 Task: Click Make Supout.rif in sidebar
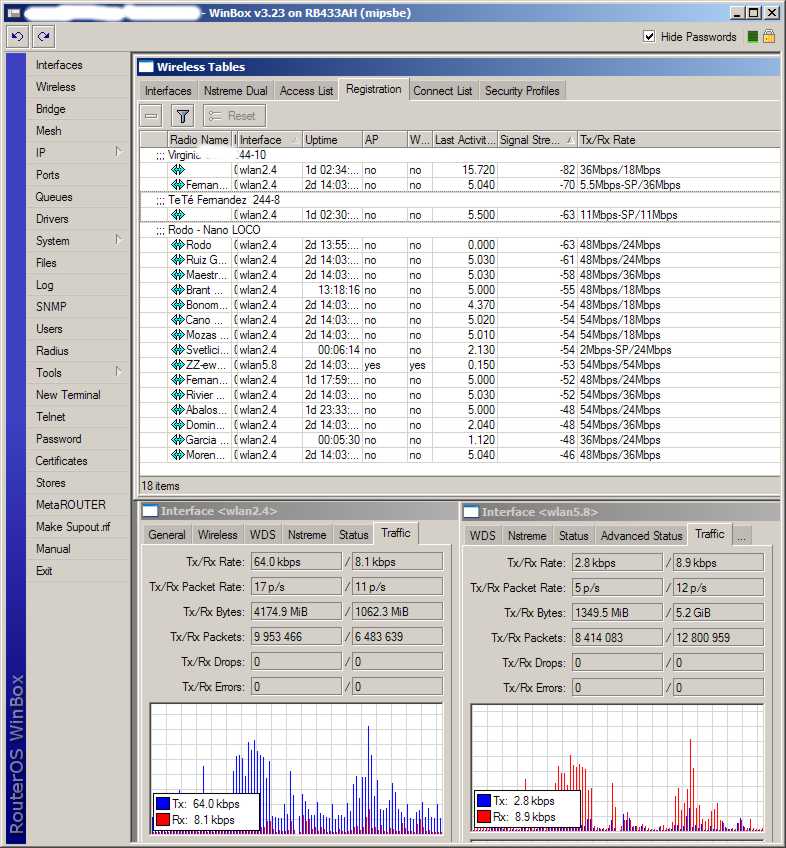coord(73,527)
